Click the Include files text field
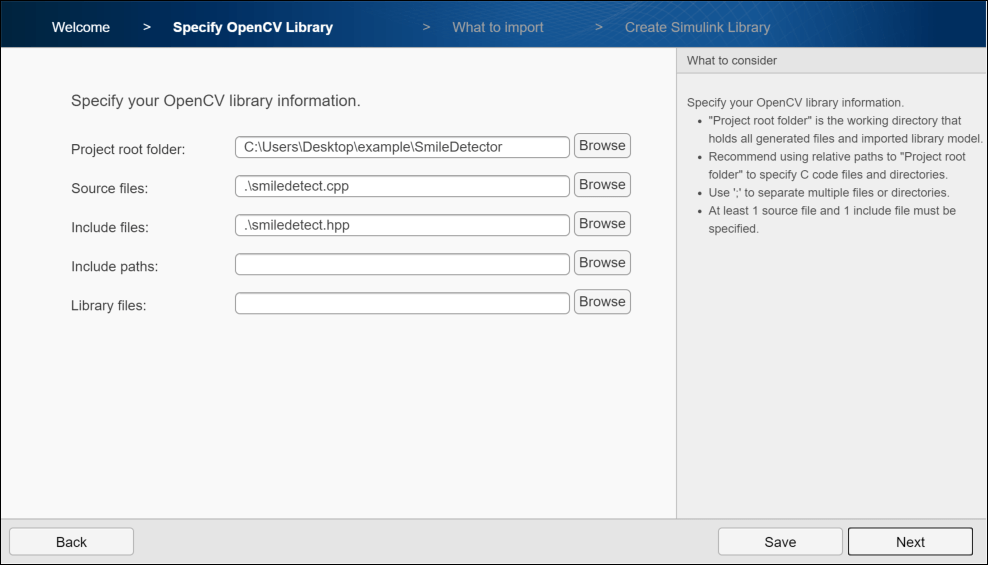This screenshot has height=565, width=988. coord(402,225)
